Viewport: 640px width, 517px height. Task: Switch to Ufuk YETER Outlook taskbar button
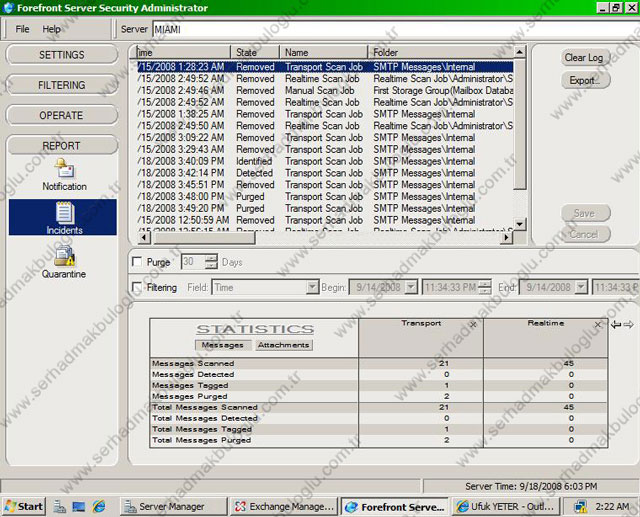point(504,507)
